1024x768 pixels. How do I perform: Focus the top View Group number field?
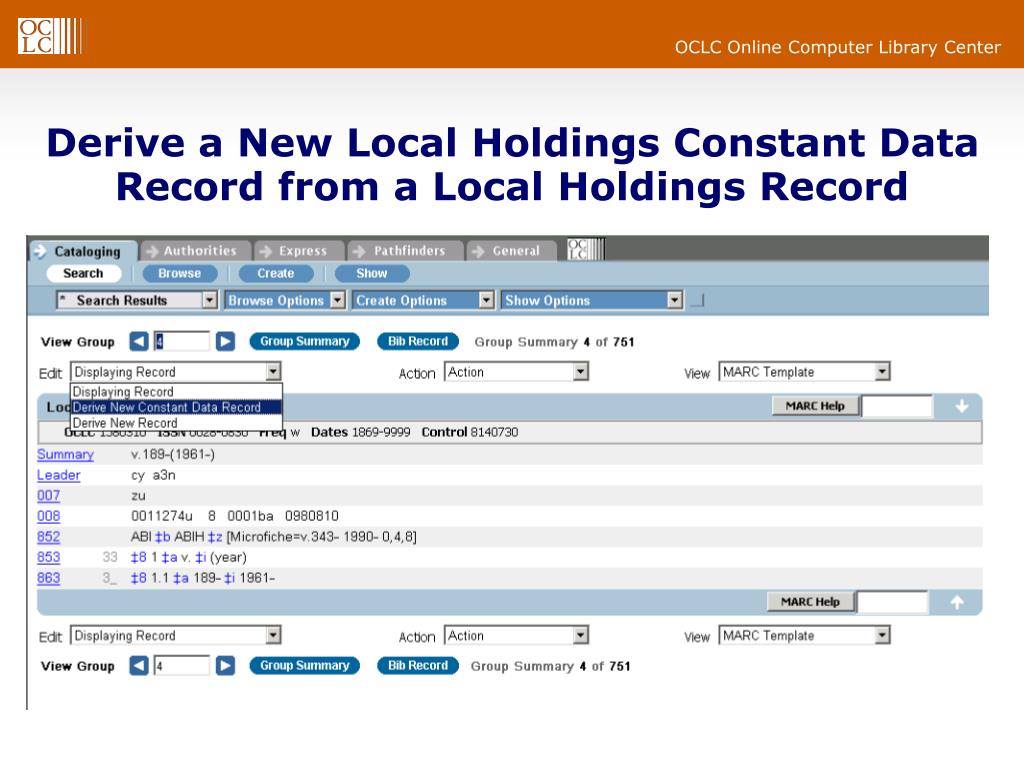pyautogui.click(x=182, y=341)
